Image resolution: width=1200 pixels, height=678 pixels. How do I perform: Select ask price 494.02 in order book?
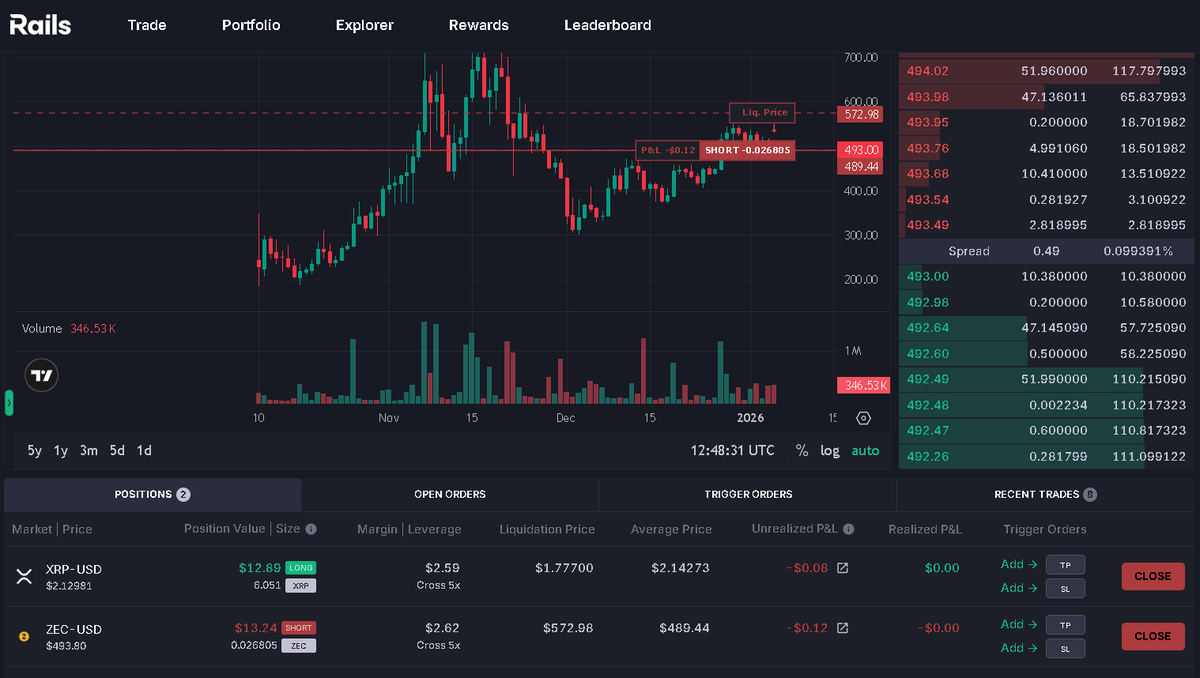point(928,71)
